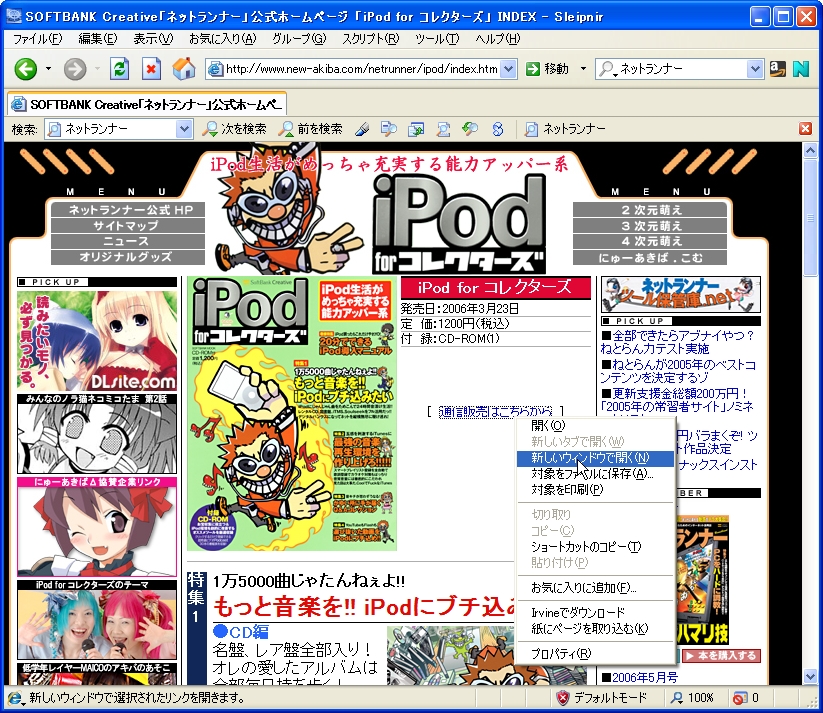Open the 表示(V) menu
Image resolution: width=823 pixels, height=713 pixels.
click(x=153, y=39)
